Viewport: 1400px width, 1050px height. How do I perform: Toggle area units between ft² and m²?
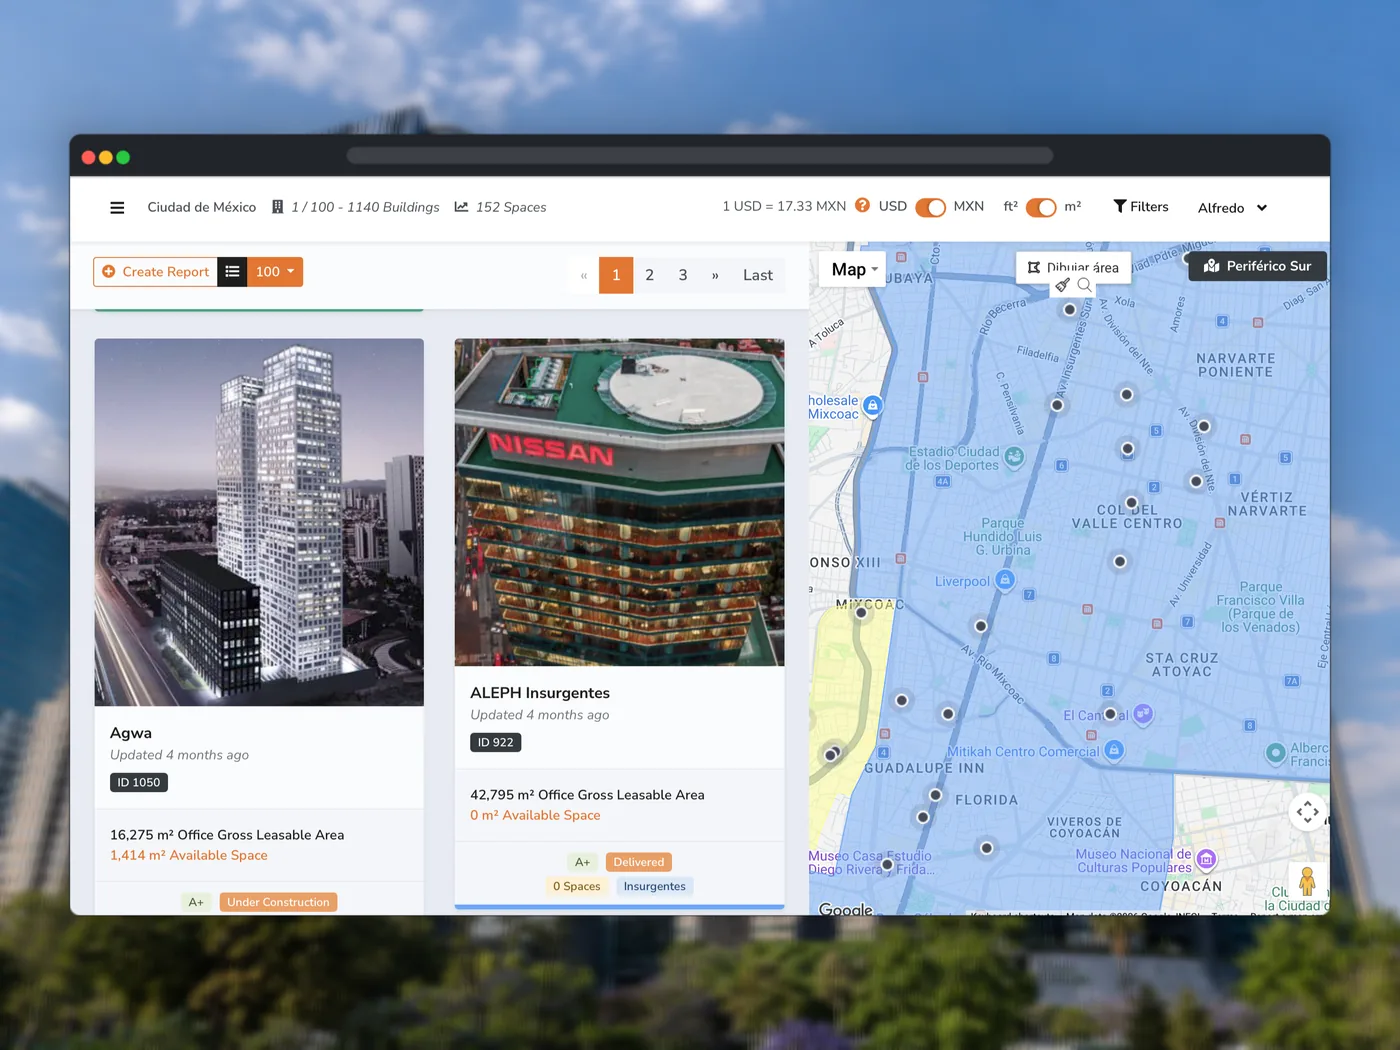pos(1041,207)
